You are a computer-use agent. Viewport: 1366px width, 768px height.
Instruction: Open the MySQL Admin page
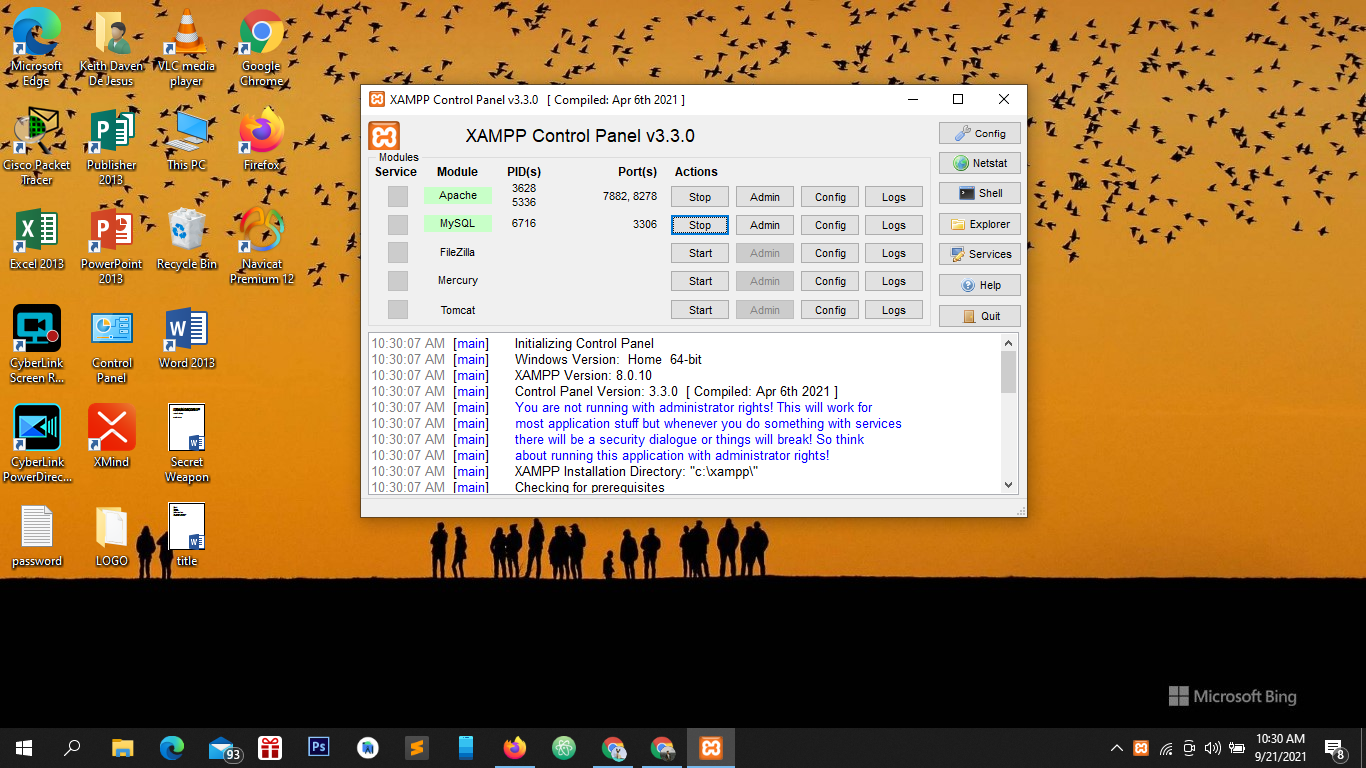(x=765, y=225)
